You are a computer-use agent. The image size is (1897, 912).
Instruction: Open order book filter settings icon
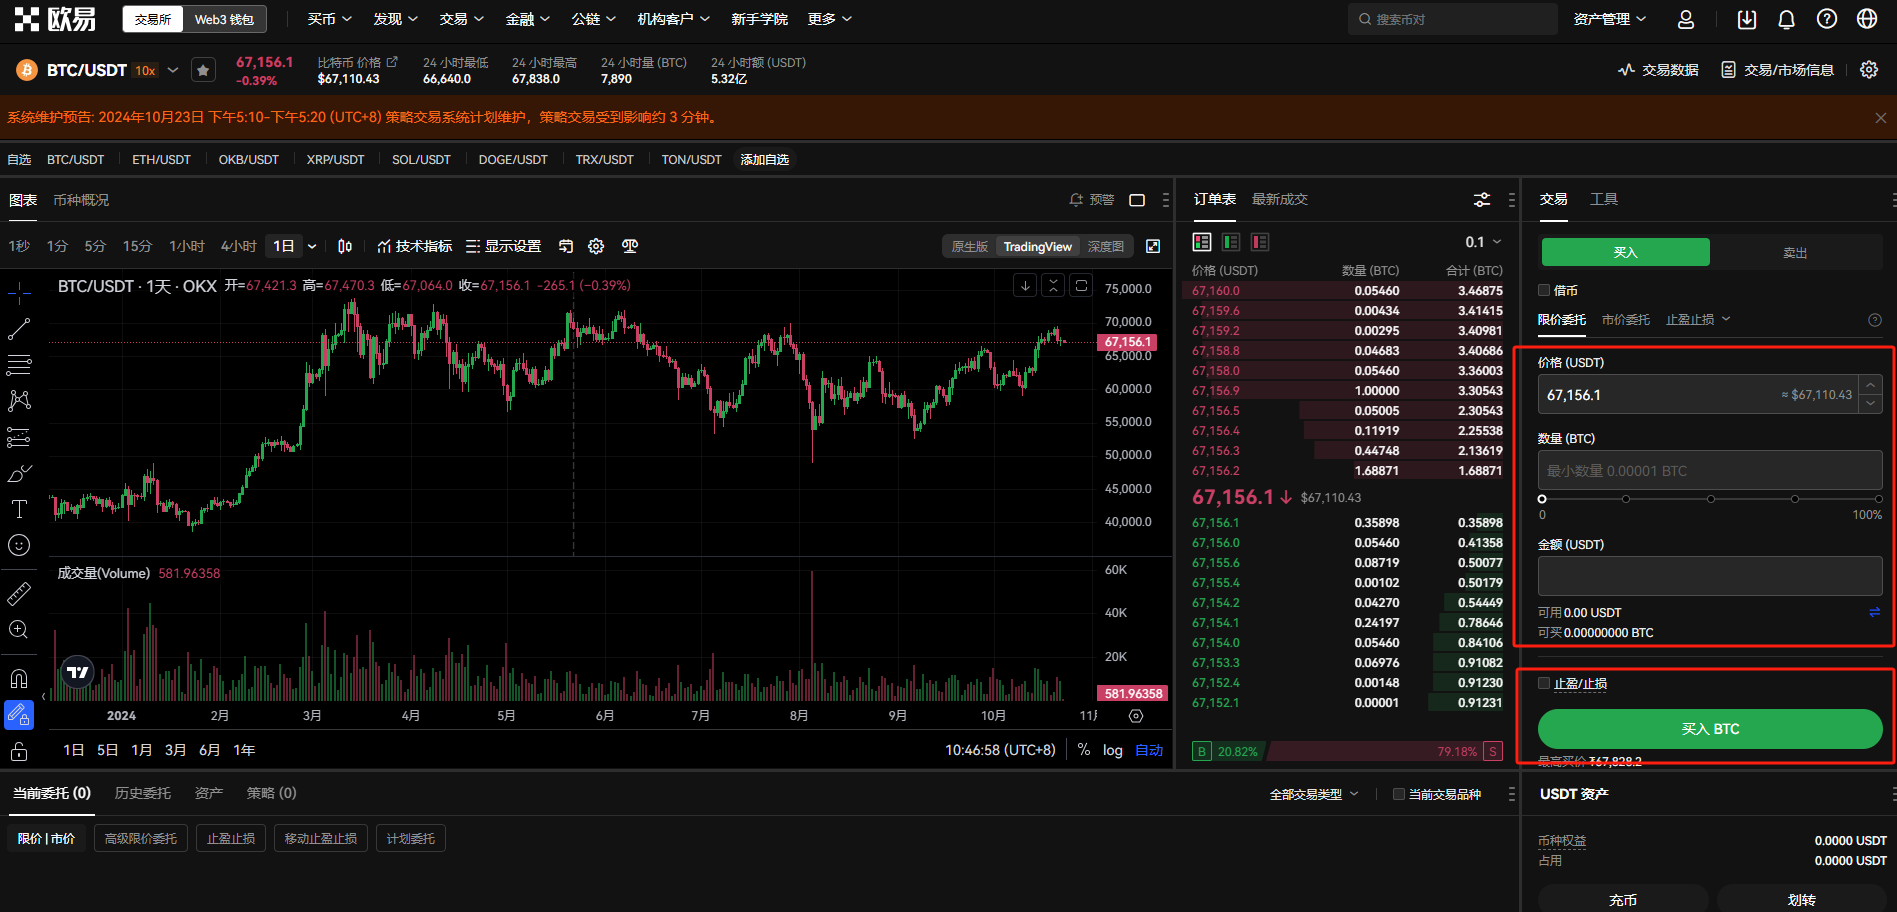[1482, 200]
